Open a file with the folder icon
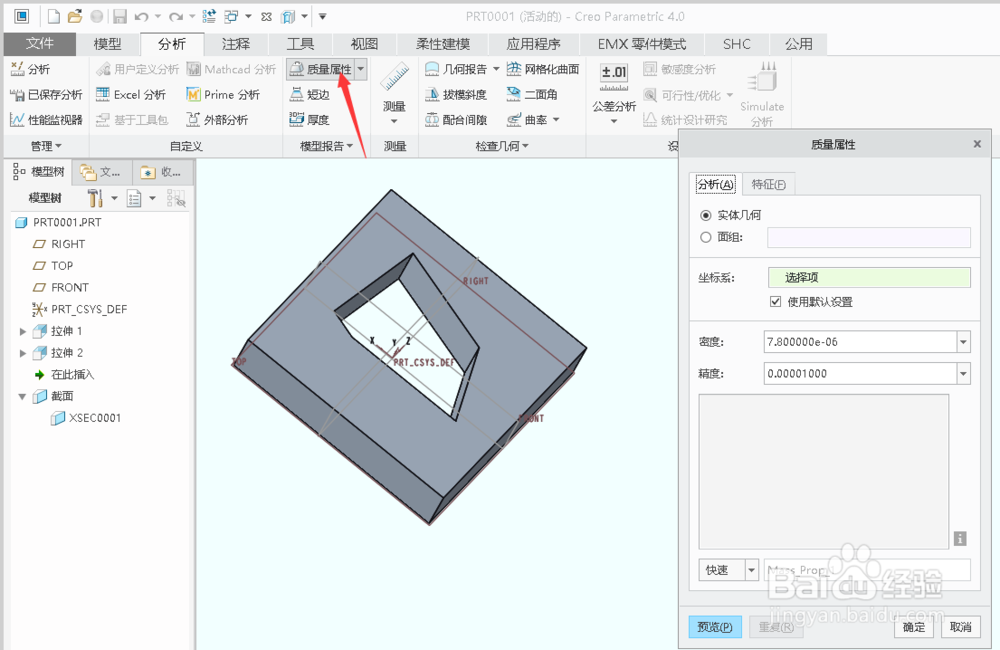 click(x=75, y=17)
